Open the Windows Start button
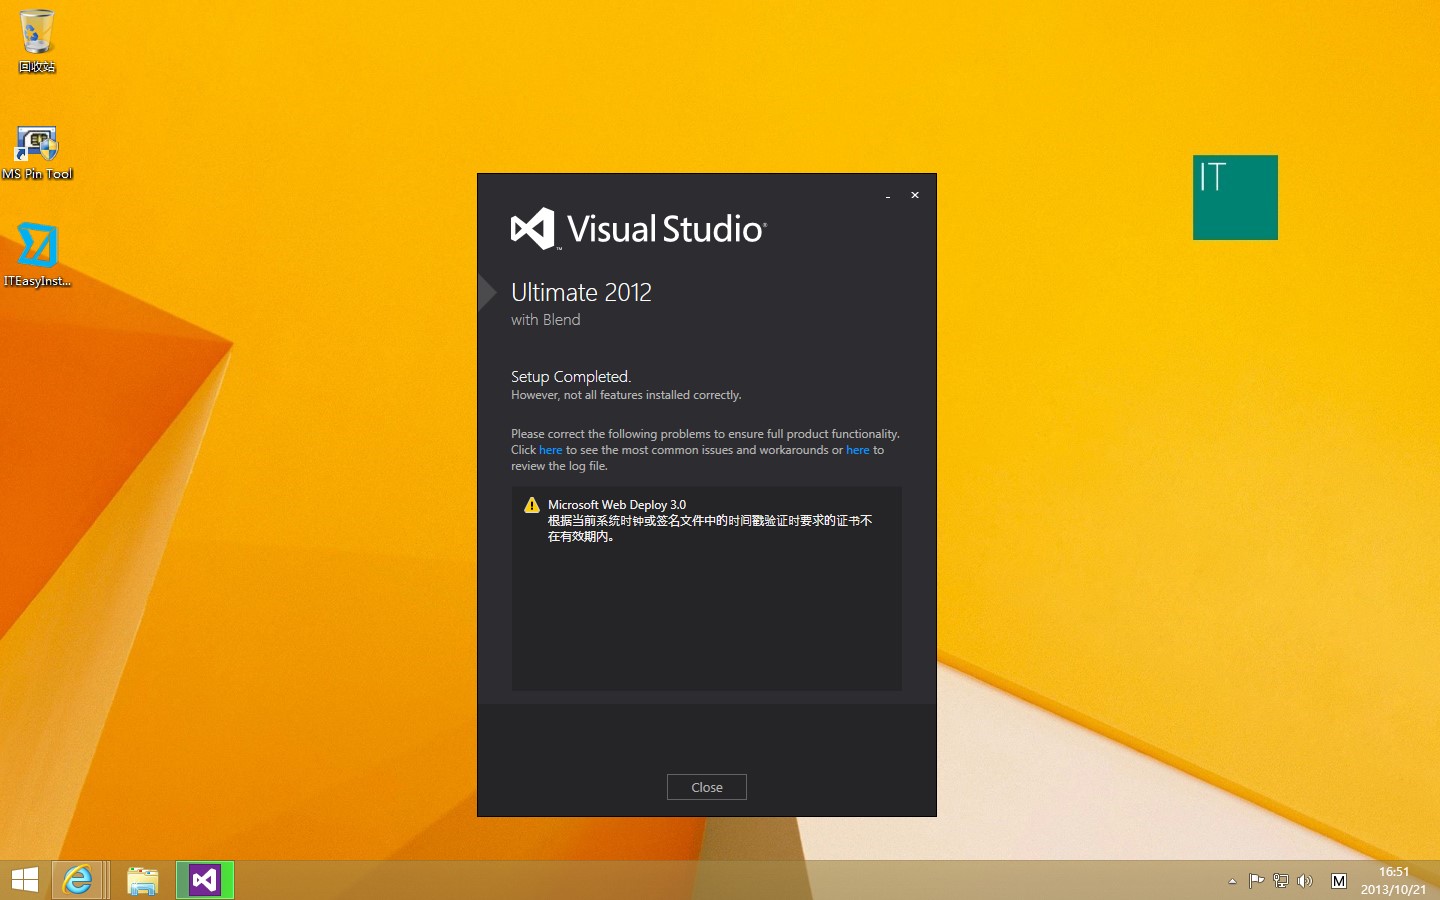1440x900 pixels. click(25, 880)
